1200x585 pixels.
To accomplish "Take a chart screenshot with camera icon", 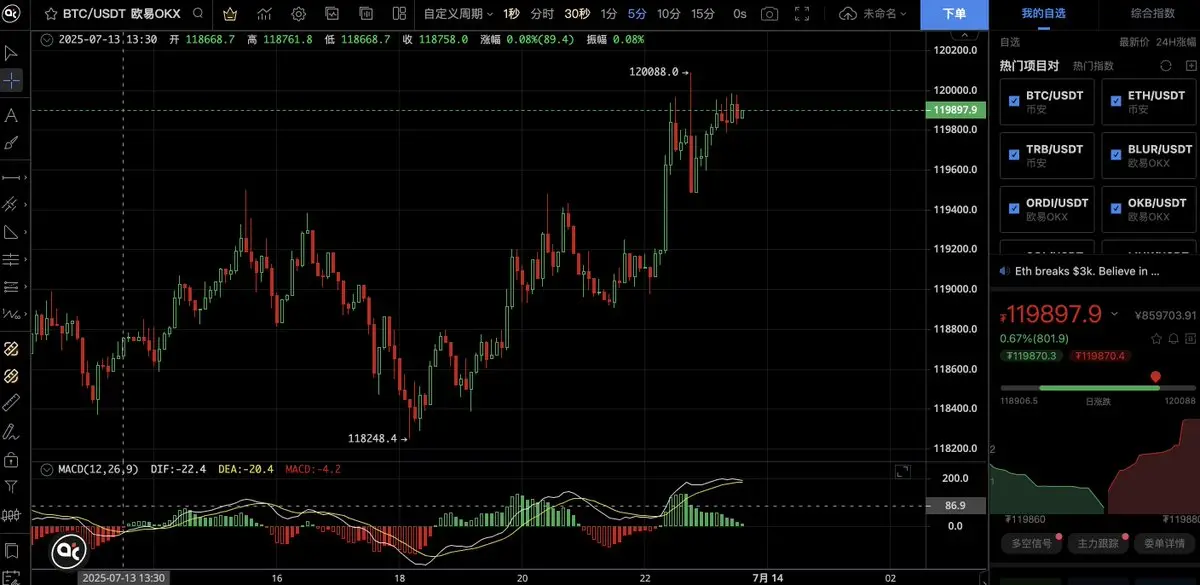I will click(x=769, y=14).
